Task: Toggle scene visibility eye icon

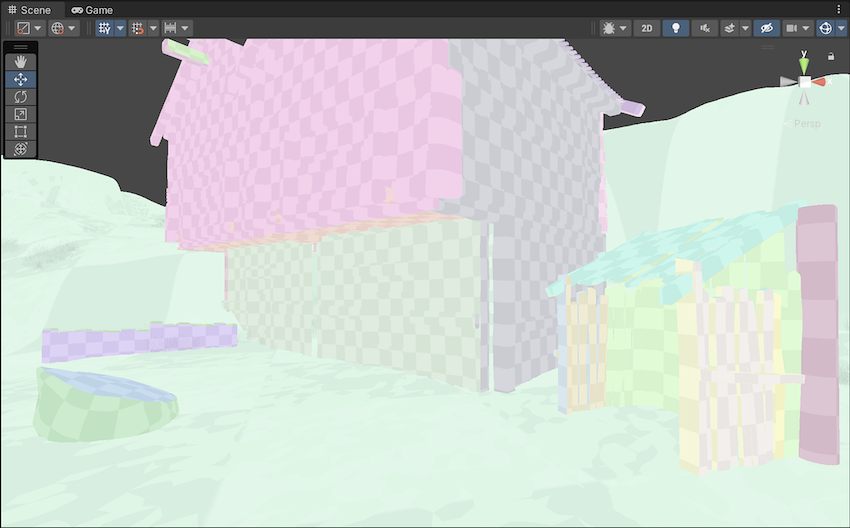Action: 766,28
